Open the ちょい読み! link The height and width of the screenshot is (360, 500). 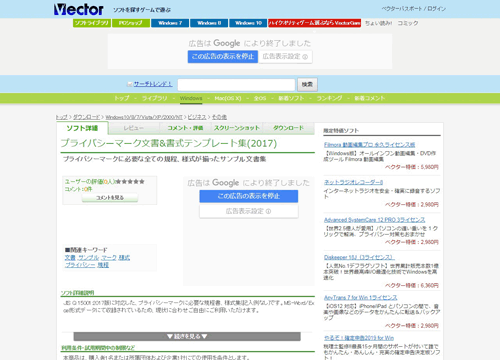pos(378,23)
